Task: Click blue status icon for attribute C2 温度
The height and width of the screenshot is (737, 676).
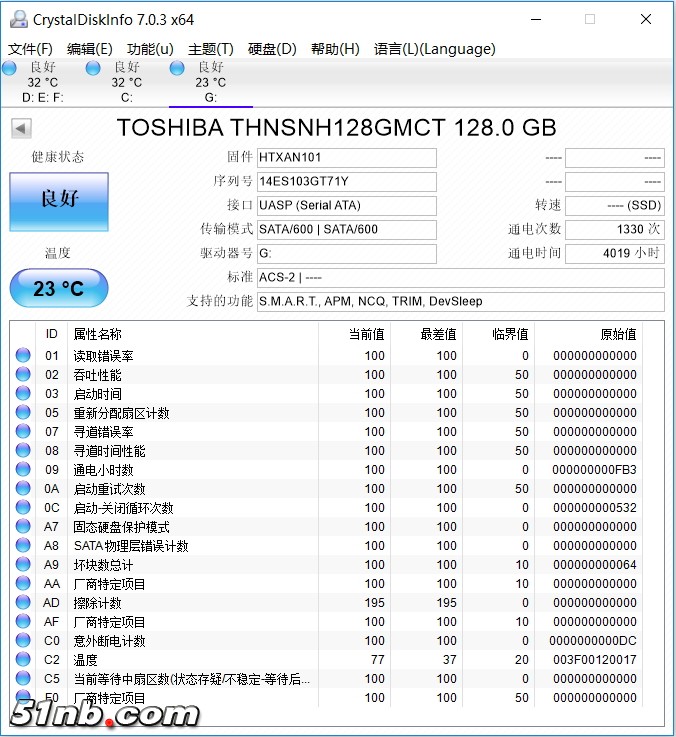Action: (x=23, y=660)
